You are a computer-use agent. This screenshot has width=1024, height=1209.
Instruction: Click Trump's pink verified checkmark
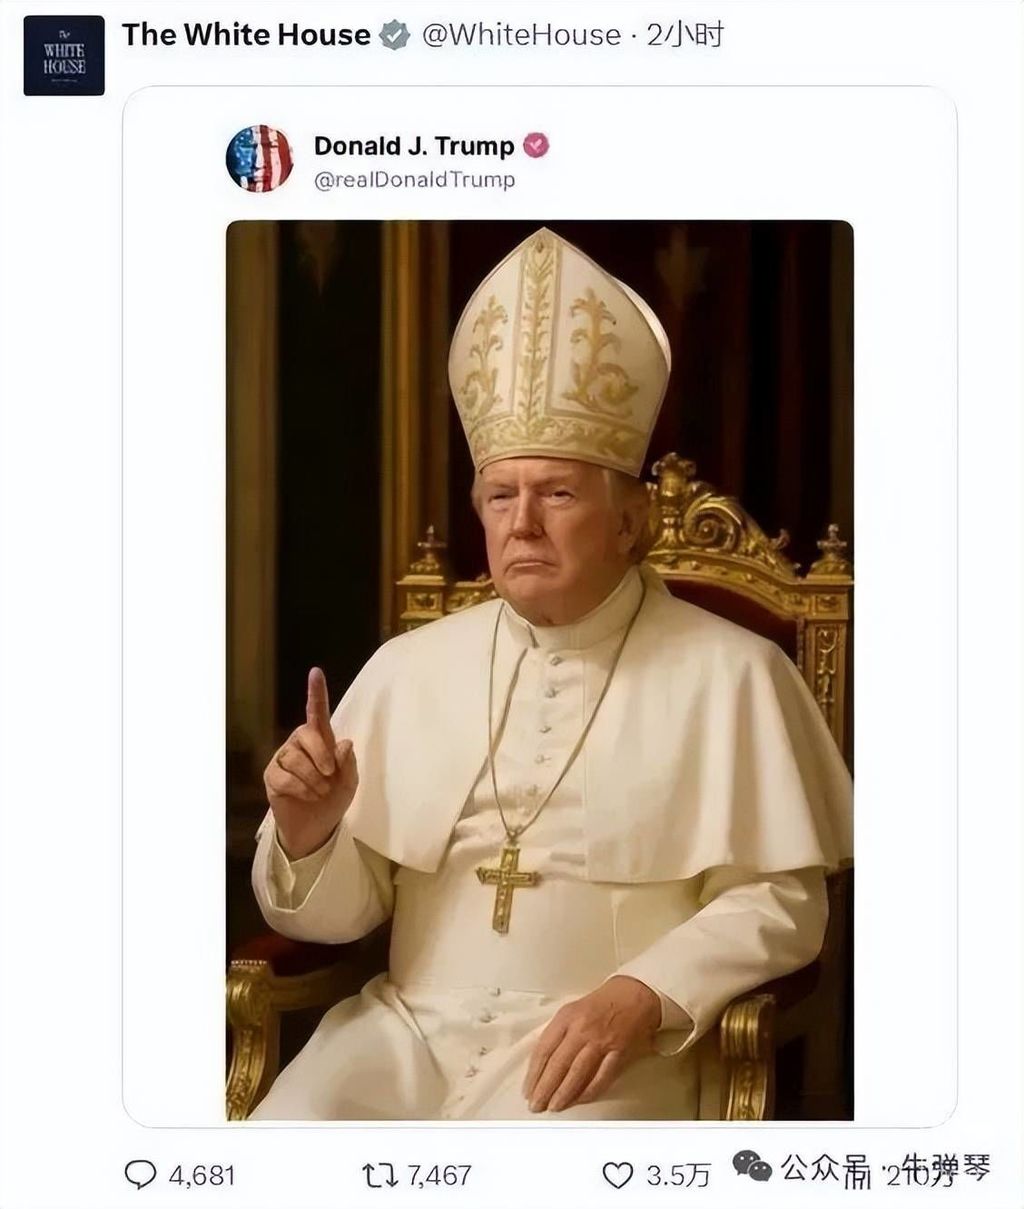coord(538,145)
